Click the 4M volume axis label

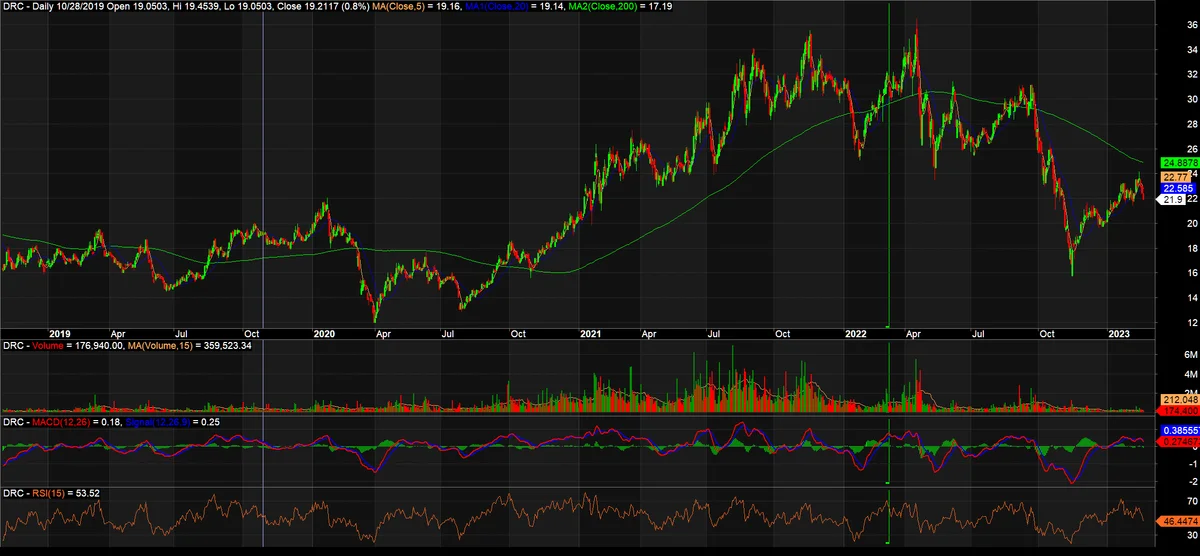(1190, 374)
